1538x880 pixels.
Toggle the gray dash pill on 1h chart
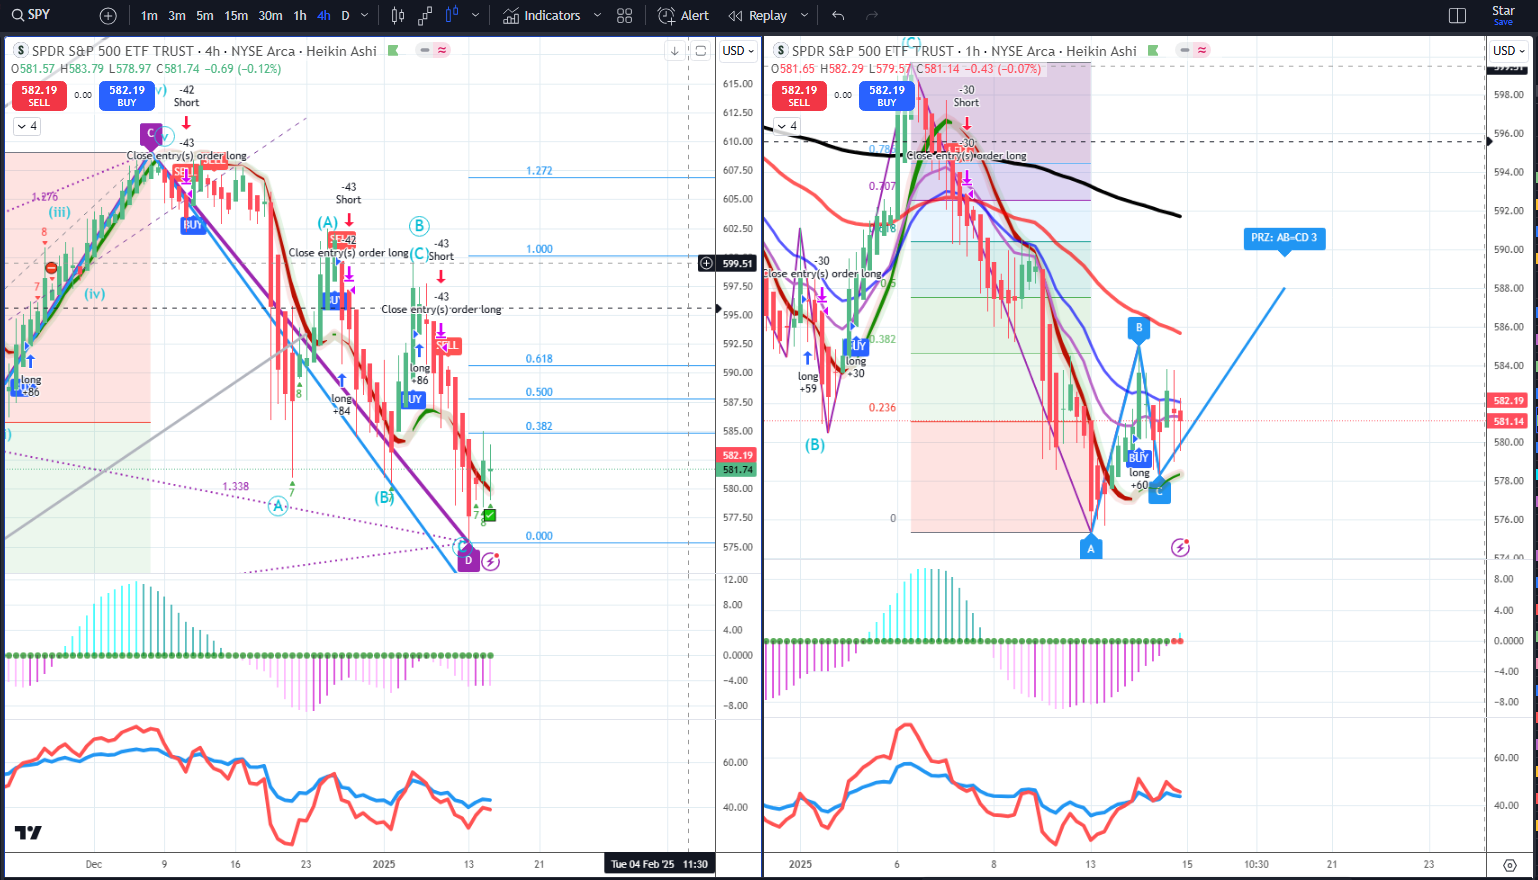tap(1185, 50)
